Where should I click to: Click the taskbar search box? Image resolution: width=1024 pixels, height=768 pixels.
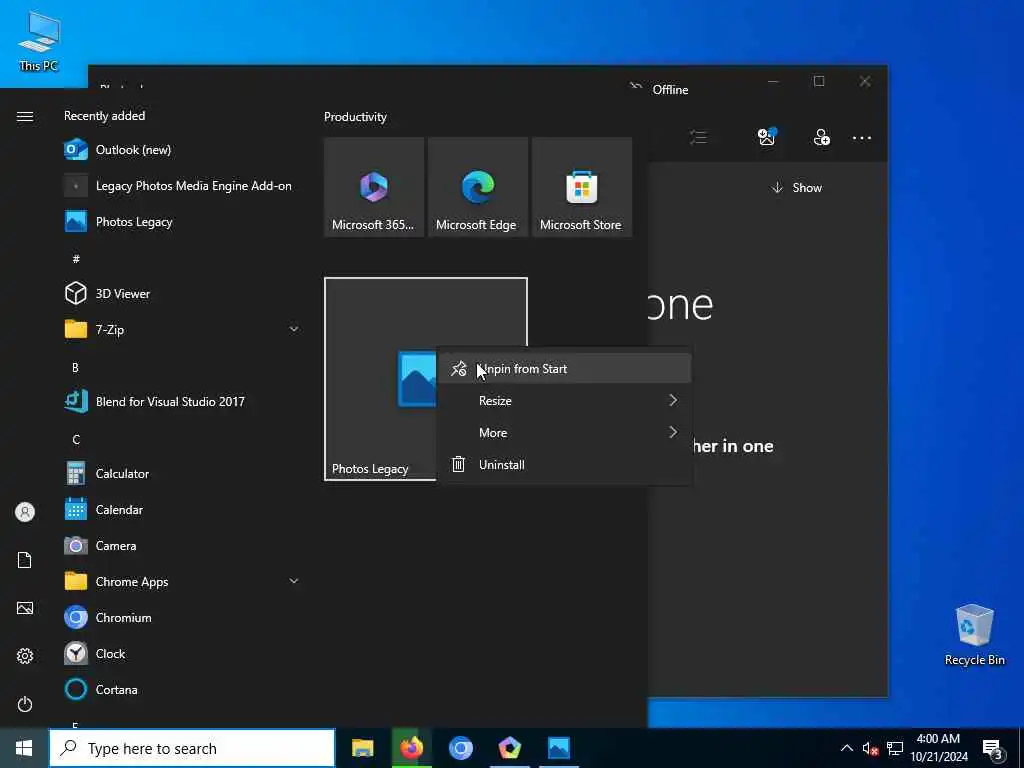pyautogui.click(x=192, y=748)
